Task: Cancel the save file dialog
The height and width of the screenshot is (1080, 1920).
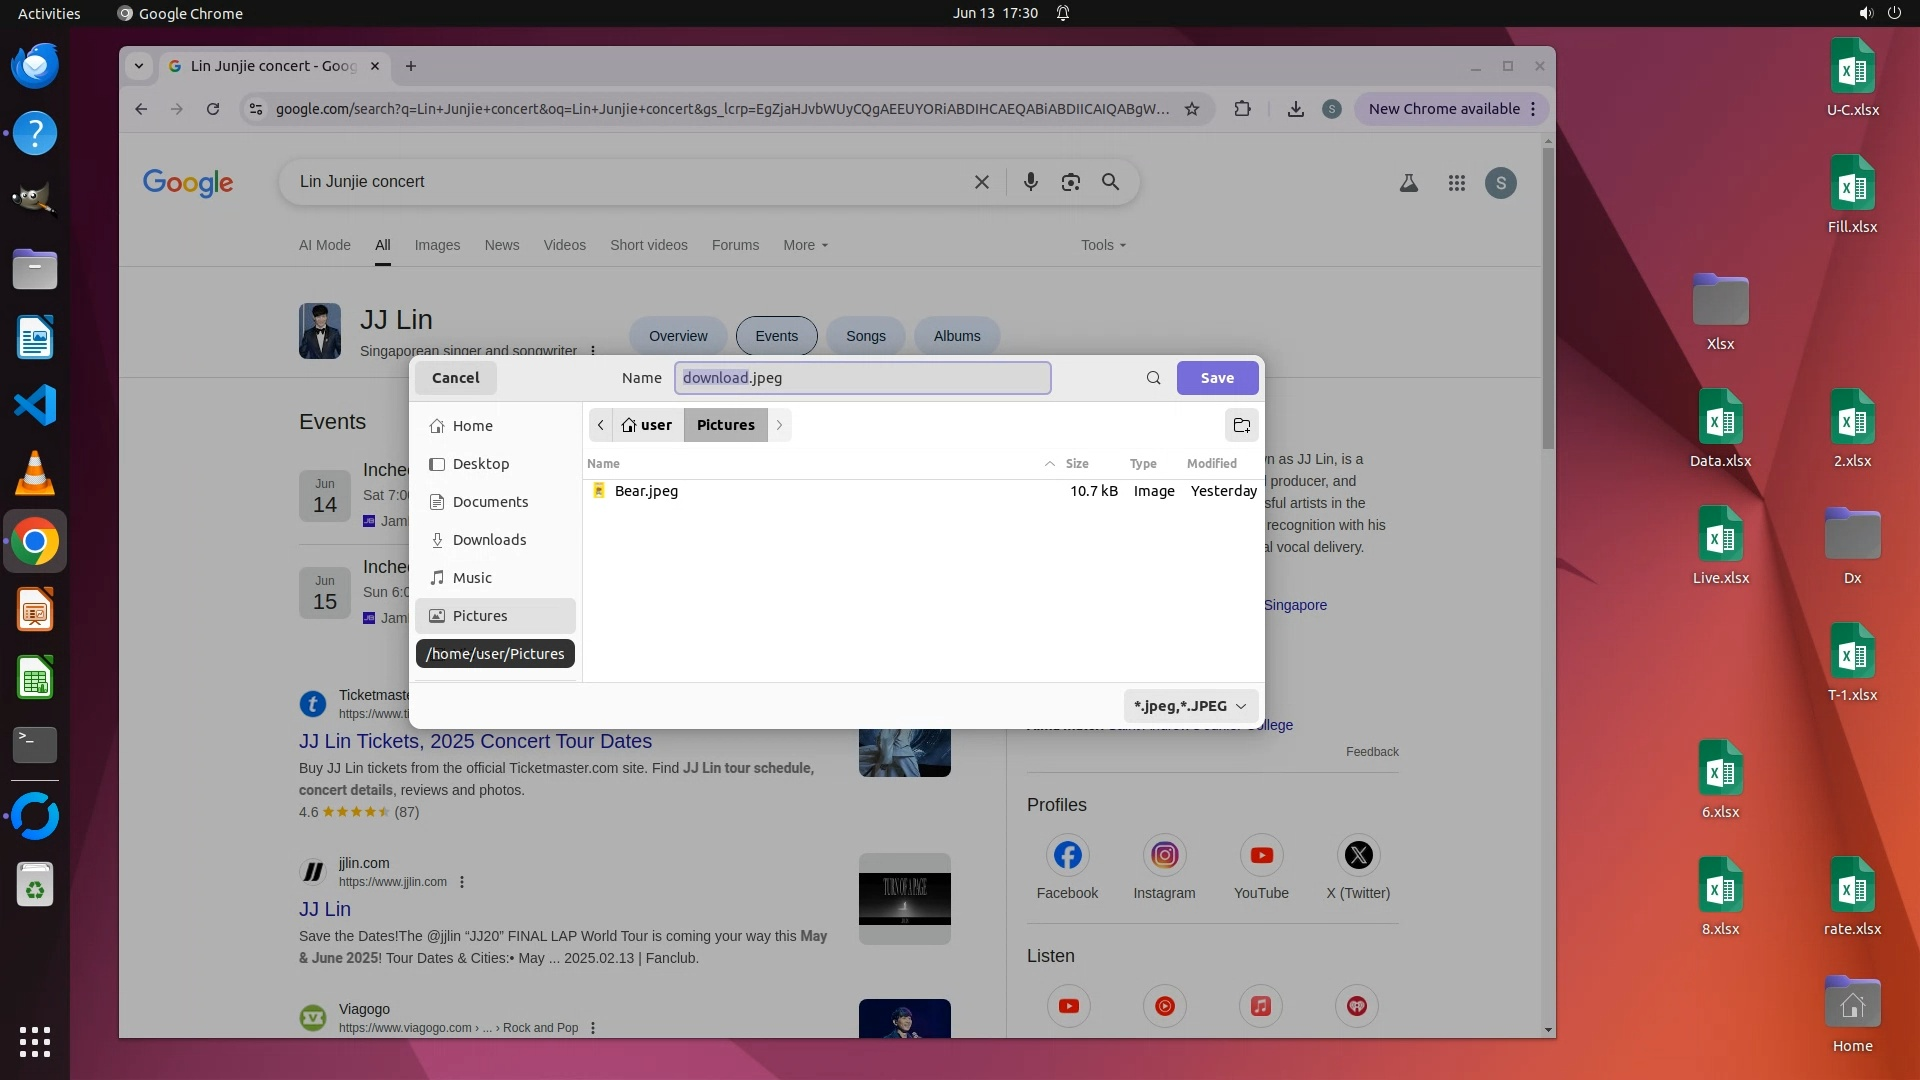Action: (455, 378)
